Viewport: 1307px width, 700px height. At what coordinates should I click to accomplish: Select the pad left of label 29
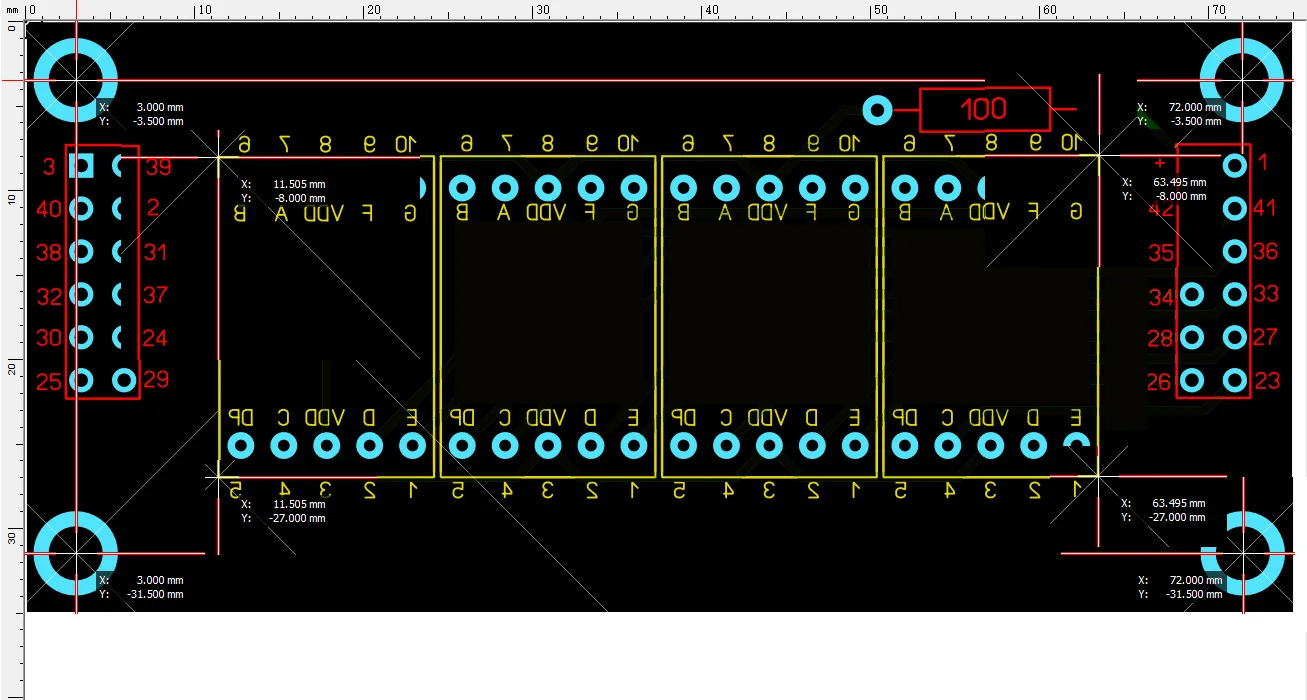pos(124,380)
